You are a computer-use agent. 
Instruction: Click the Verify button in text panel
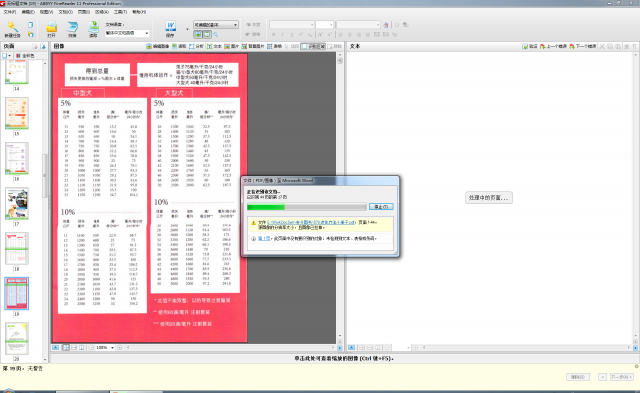click(x=530, y=47)
